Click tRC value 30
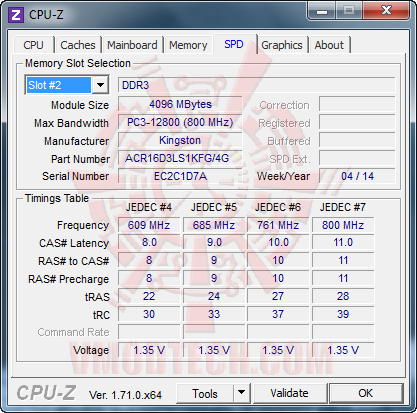This screenshot has width=417, height=413. [149, 314]
